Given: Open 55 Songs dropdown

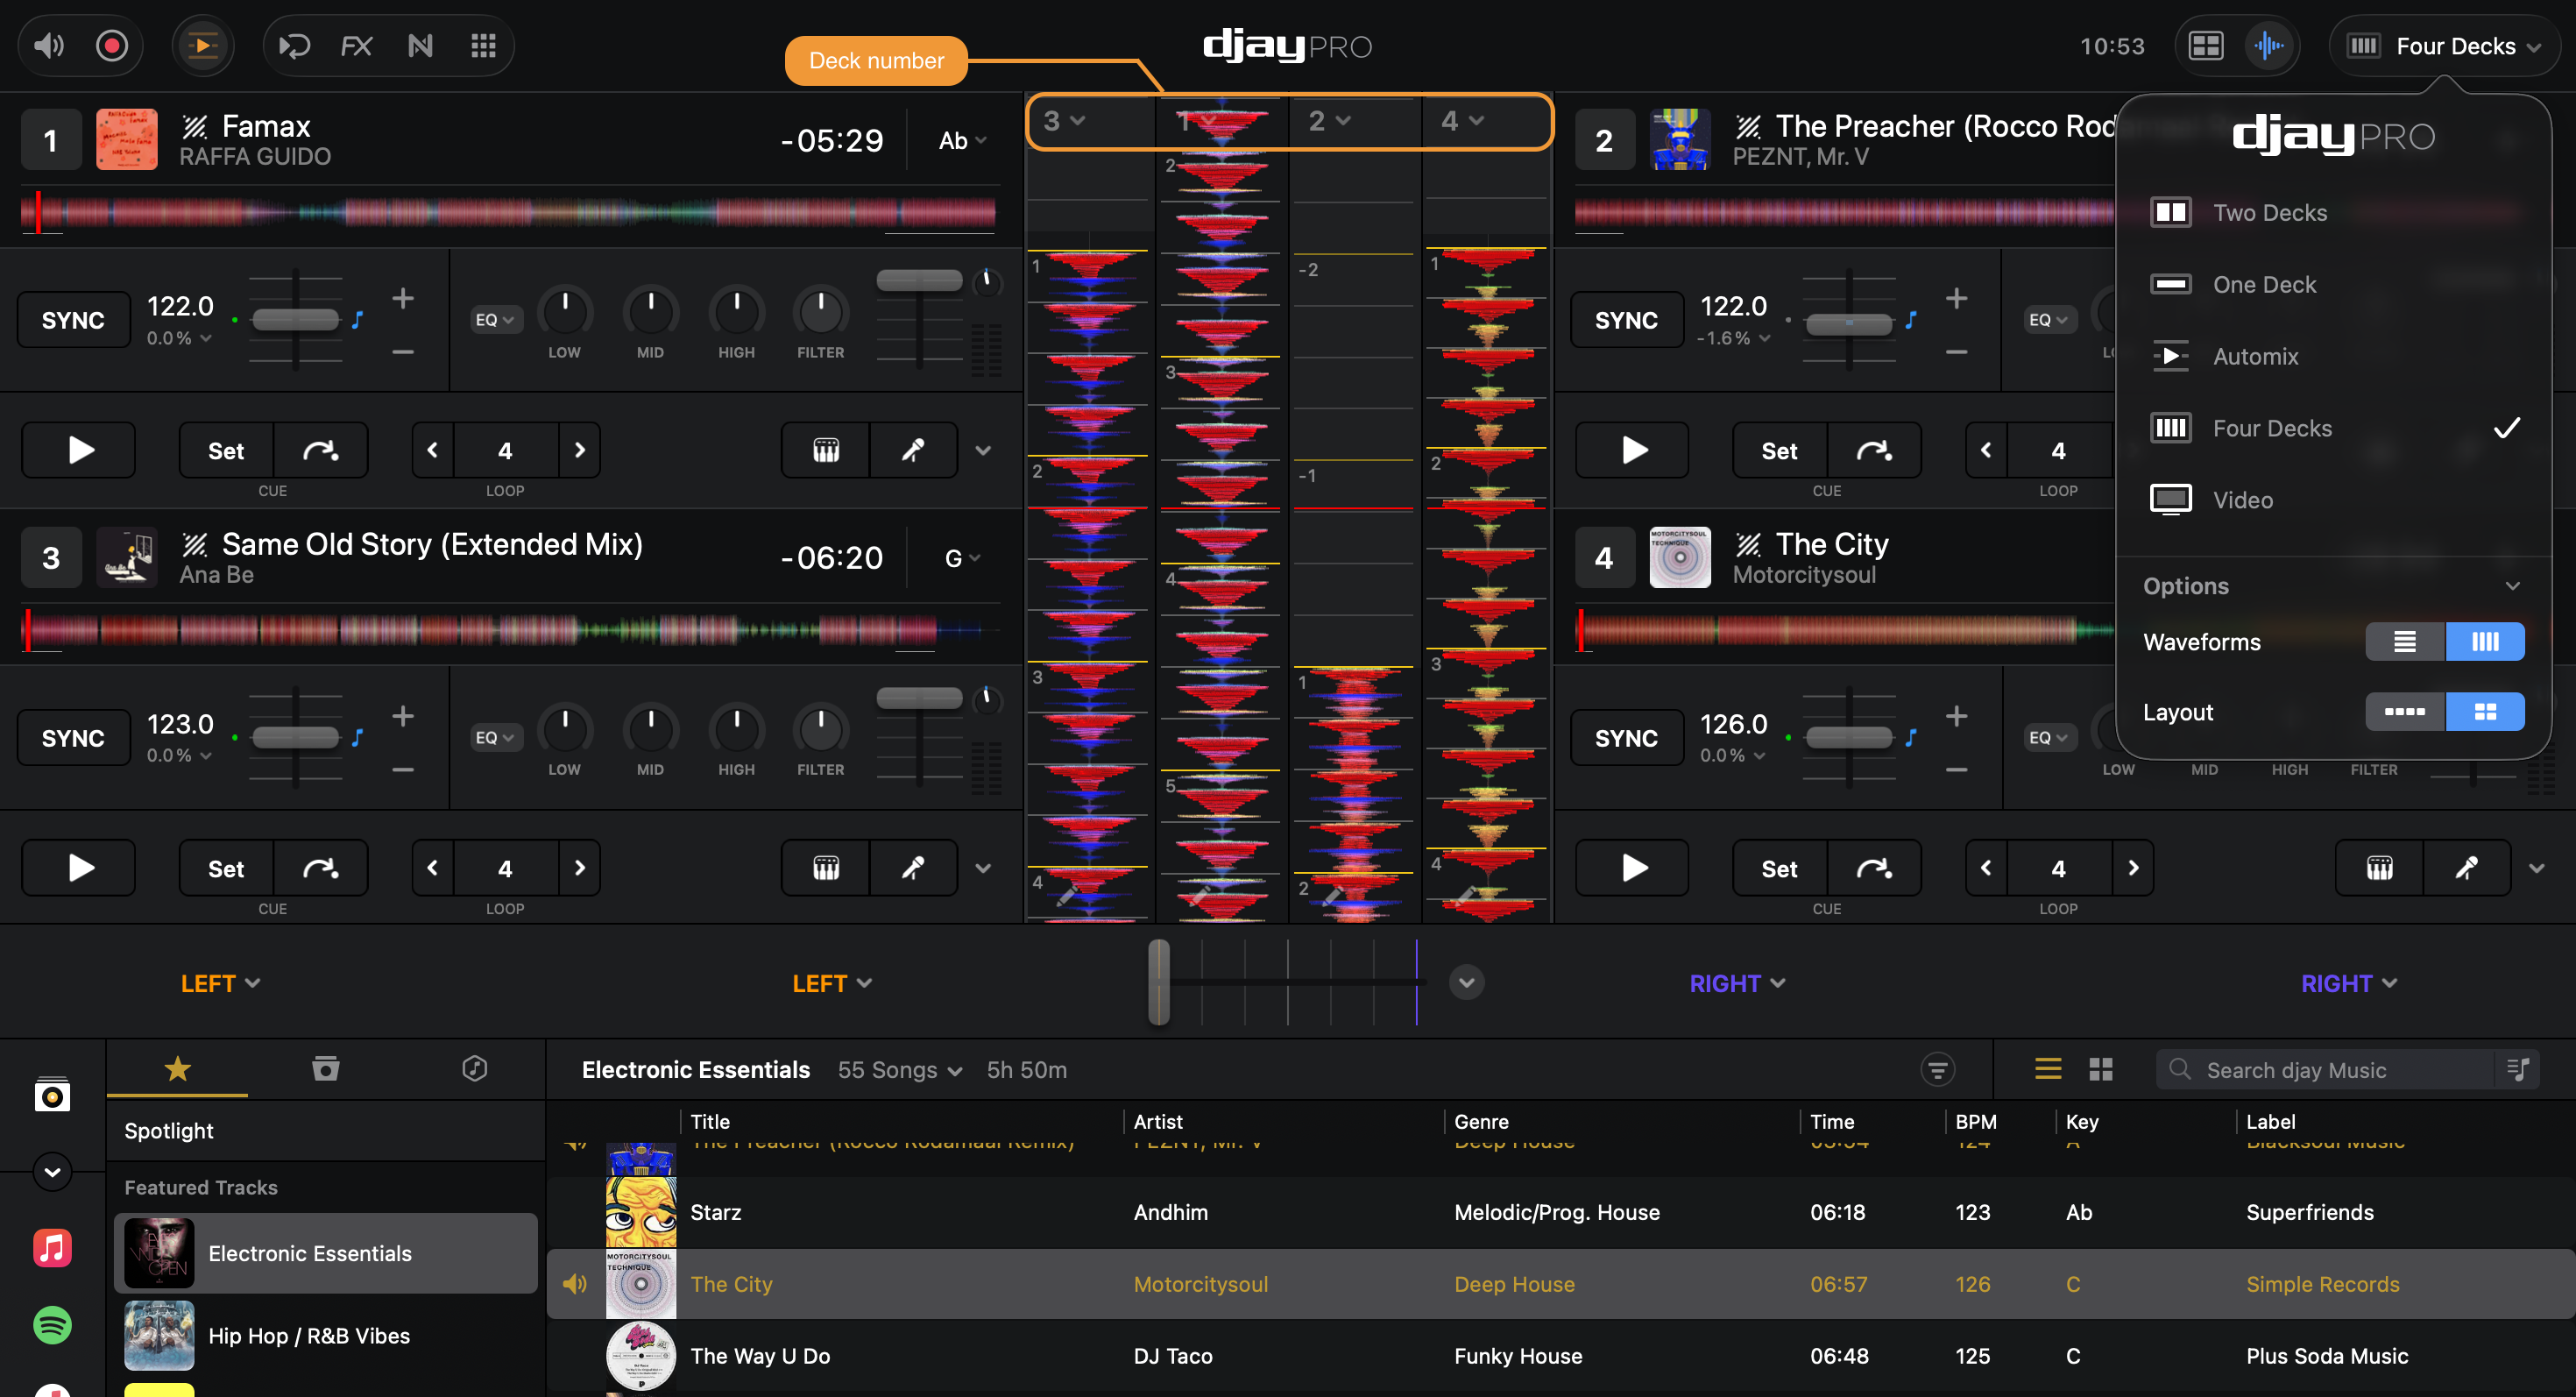Looking at the screenshot, I should [x=900, y=1069].
